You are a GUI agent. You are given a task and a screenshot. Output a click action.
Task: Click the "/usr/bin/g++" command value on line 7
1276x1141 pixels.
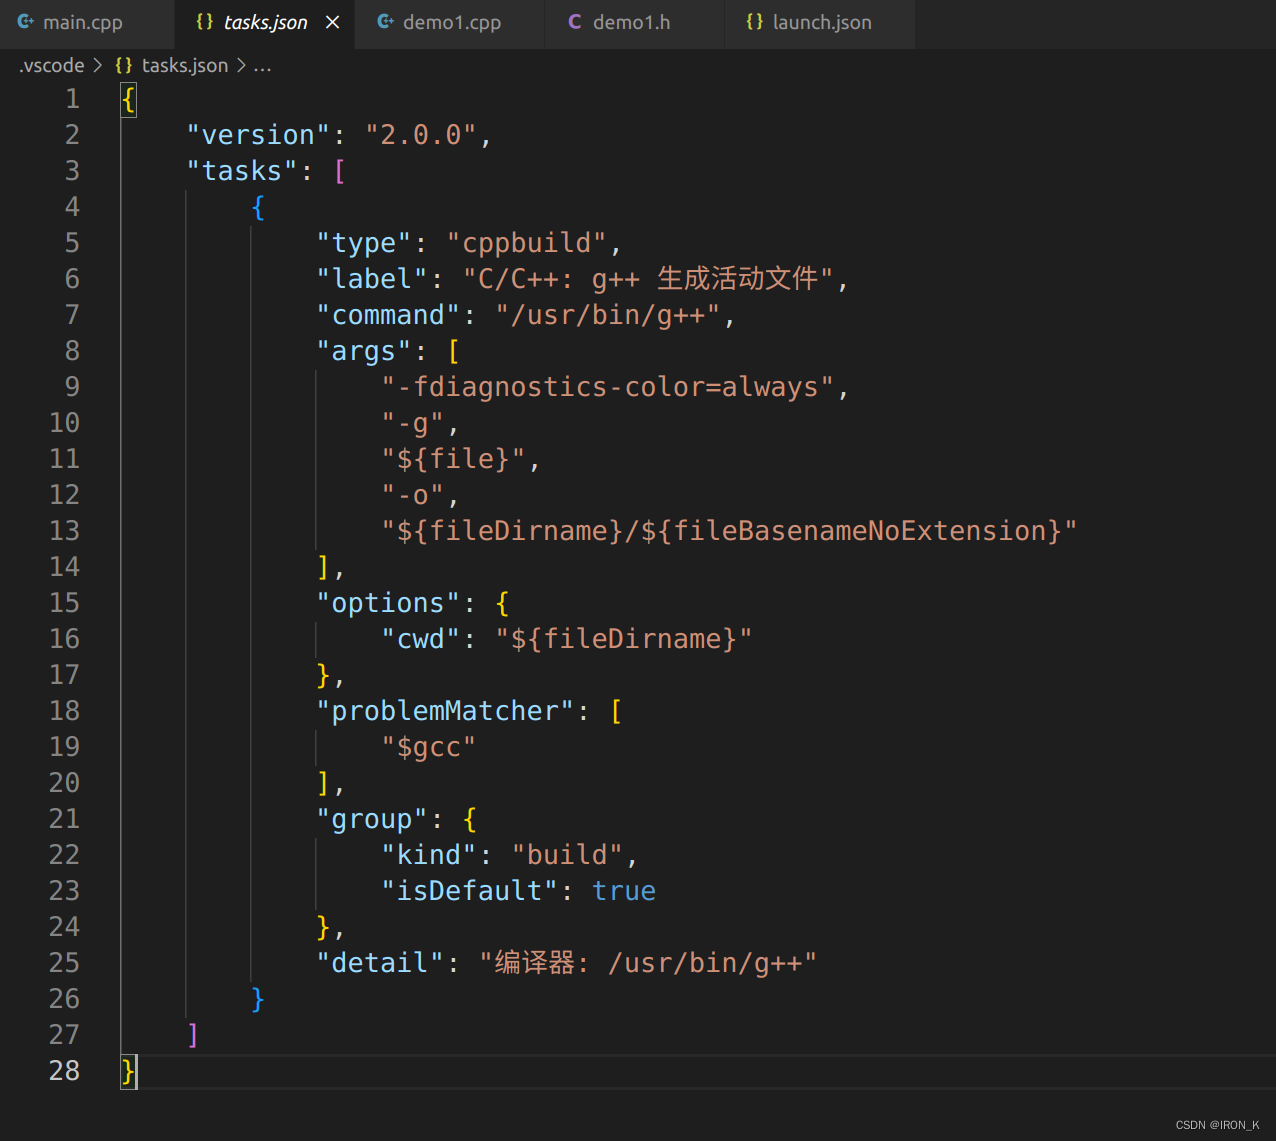tap(608, 315)
